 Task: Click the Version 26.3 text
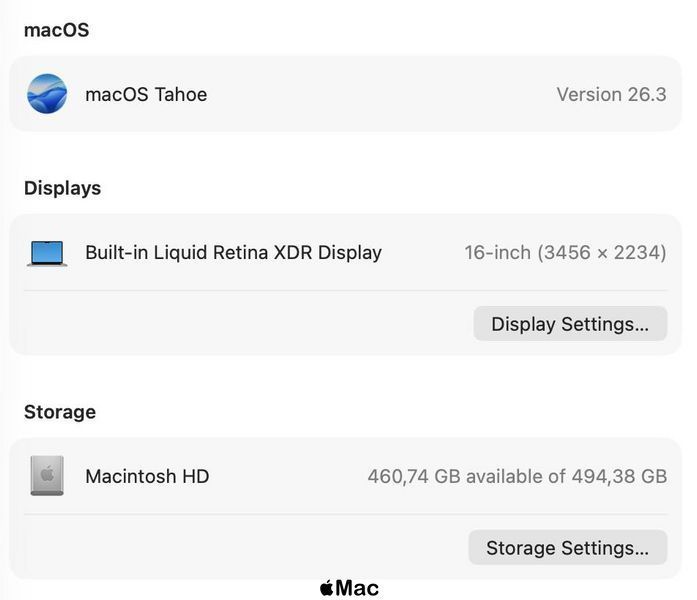(x=612, y=94)
